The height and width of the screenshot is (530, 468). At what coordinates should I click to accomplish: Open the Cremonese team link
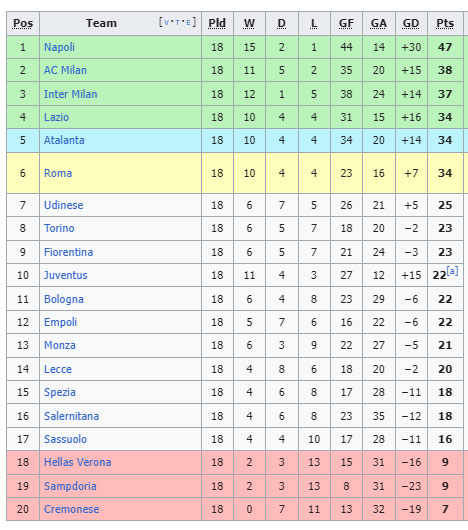tap(72, 509)
